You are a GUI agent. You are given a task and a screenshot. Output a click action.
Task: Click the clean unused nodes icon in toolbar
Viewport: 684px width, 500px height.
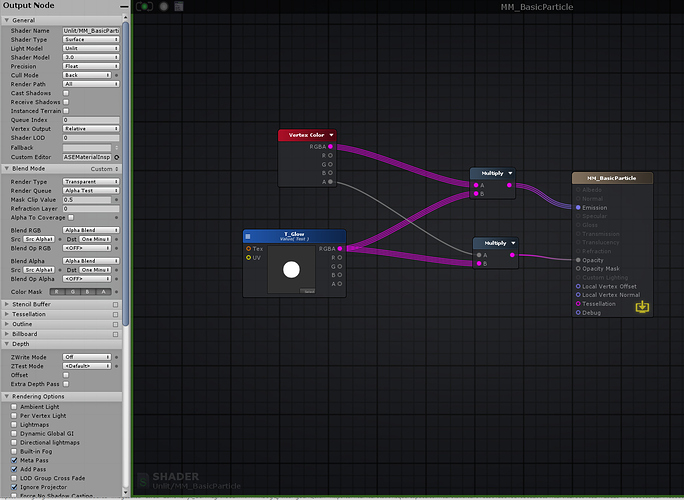(x=178, y=7)
